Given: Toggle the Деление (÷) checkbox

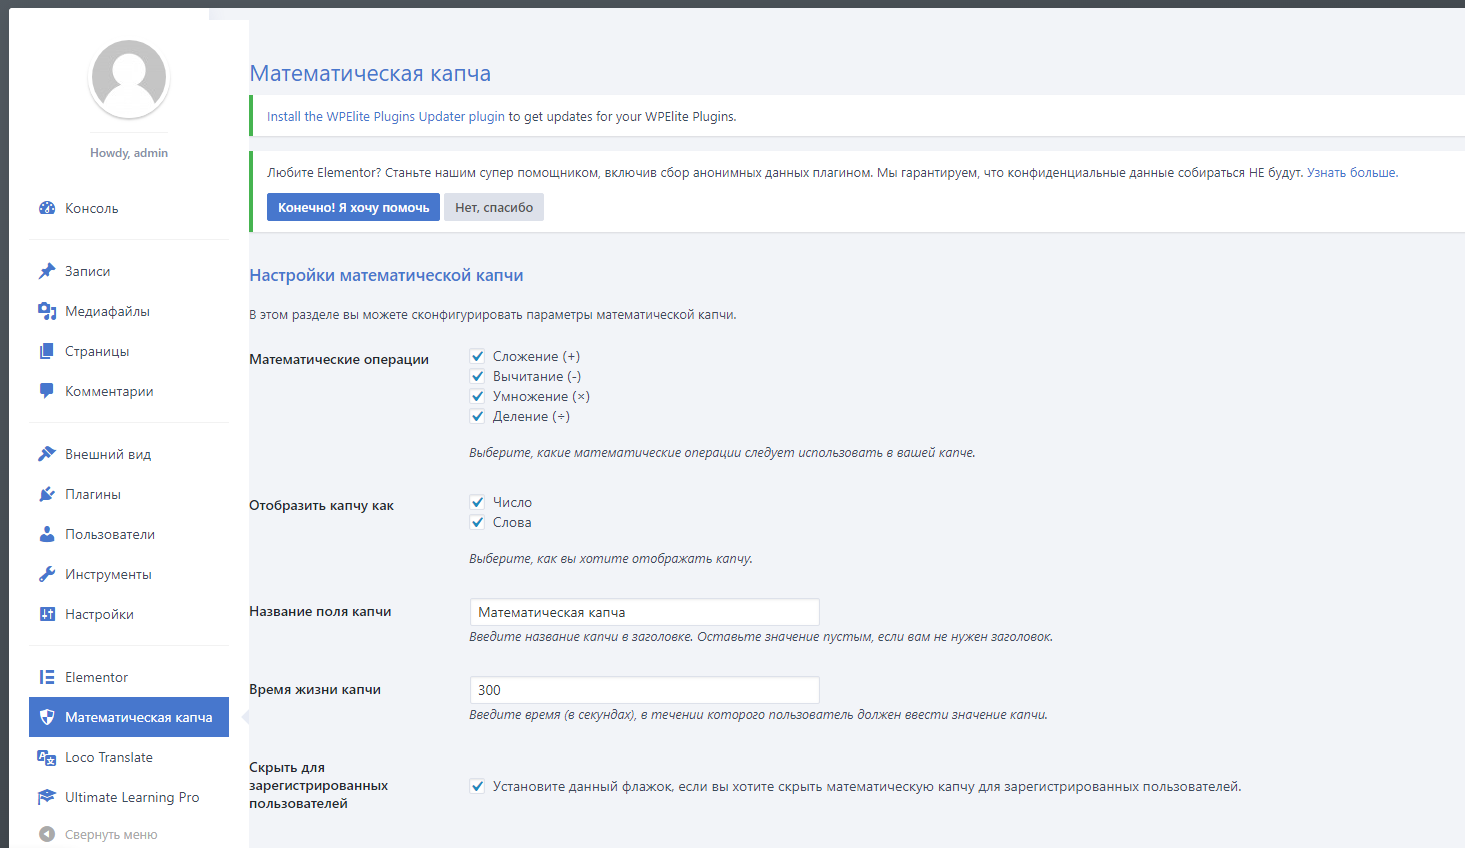Looking at the screenshot, I should (x=478, y=416).
